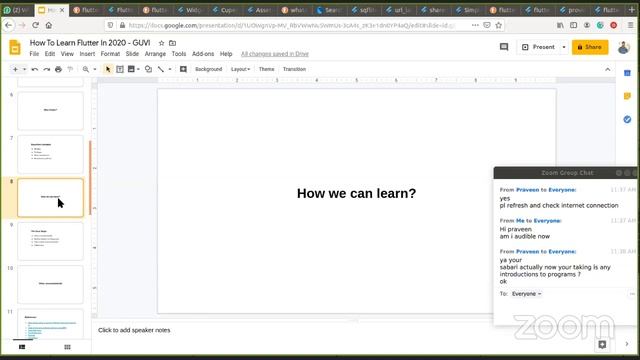Screen dimensions: 640x360
Task: Expand the insert image dropdown arrow
Action: (x=138, y=69)
